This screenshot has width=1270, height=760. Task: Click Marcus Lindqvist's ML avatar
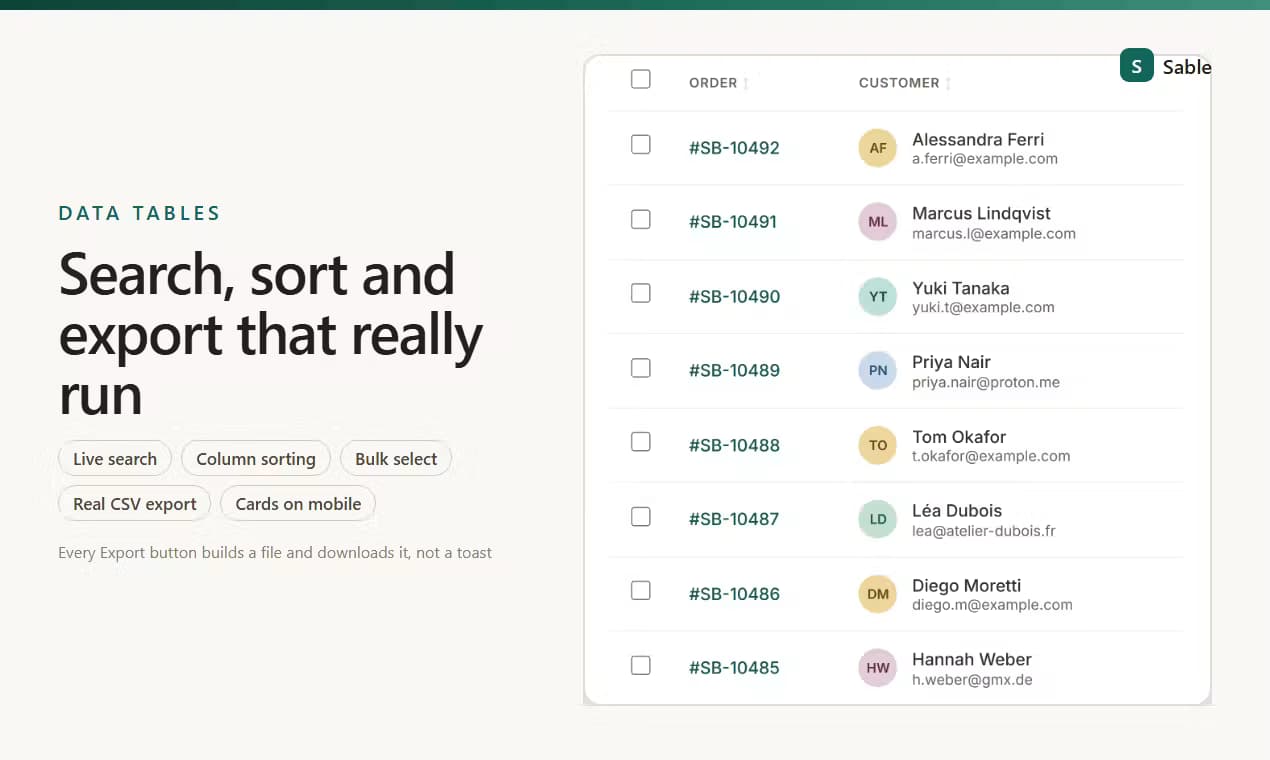point(878,222)
